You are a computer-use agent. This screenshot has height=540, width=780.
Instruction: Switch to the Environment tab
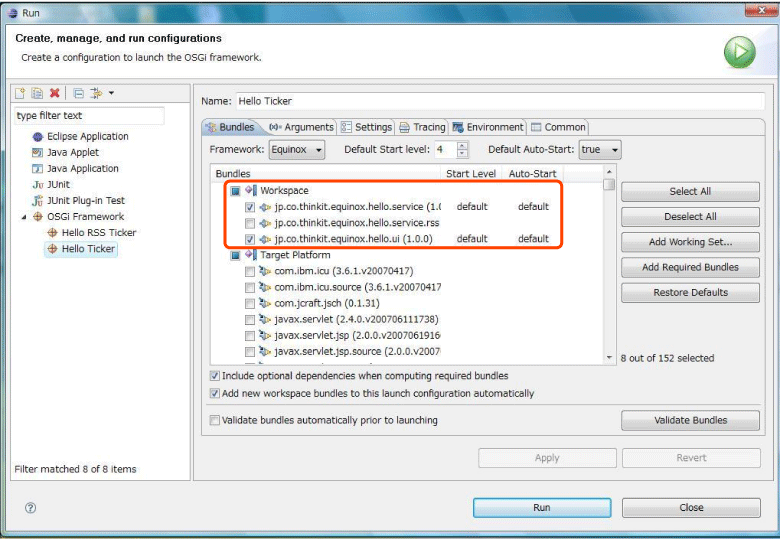pyautogui.click(x=488, y=127)
